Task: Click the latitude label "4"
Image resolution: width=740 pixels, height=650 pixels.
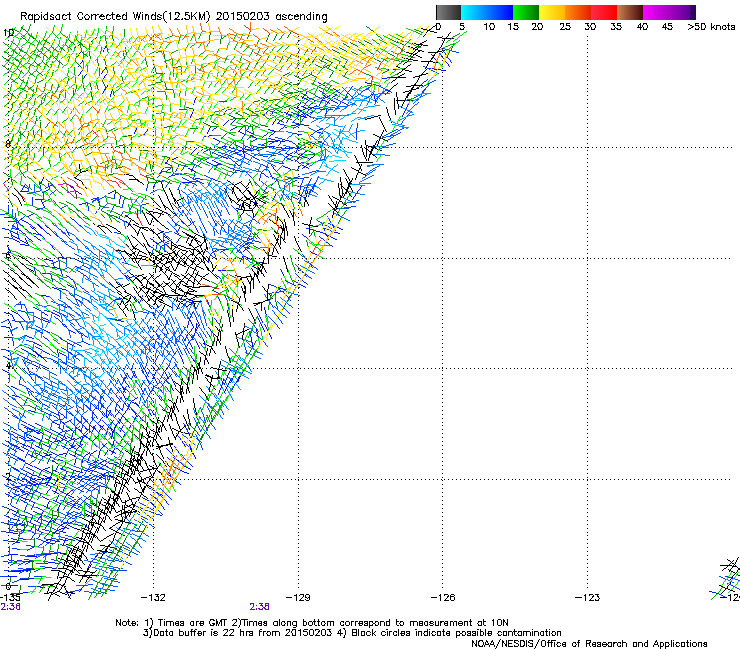Action: 8,366
